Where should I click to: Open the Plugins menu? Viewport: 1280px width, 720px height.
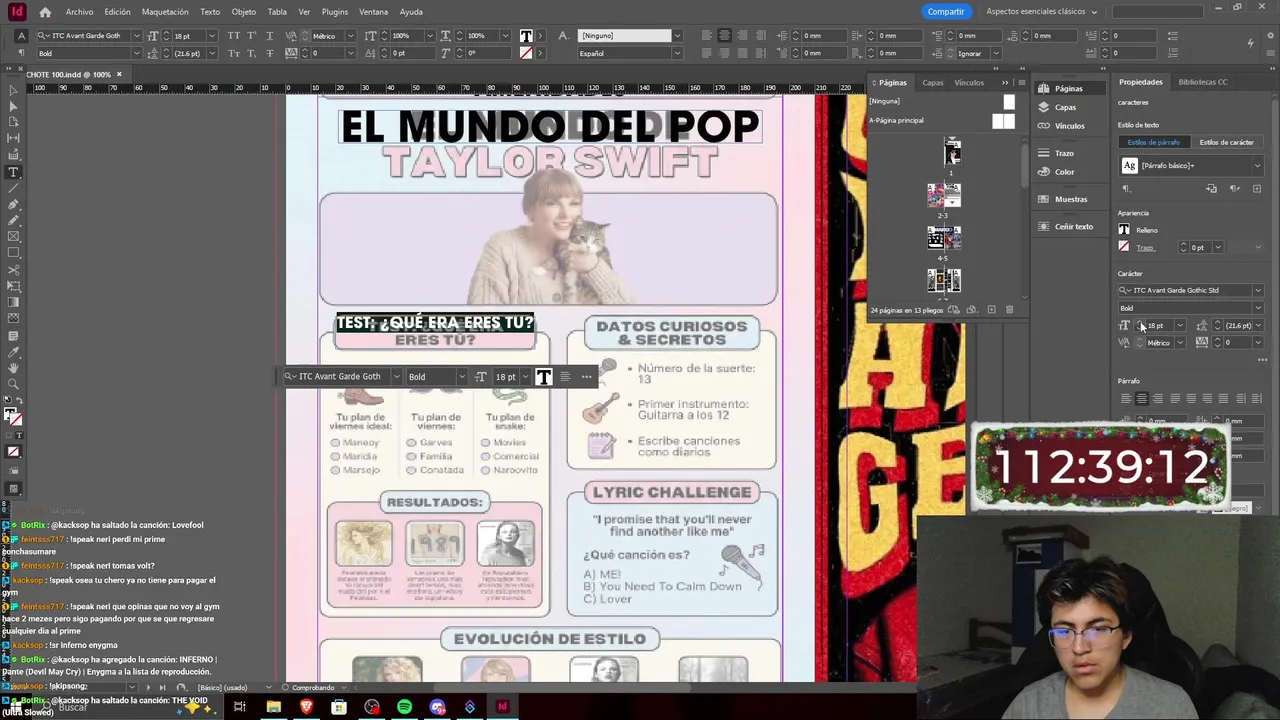pyautogui.click(x=335, y=12)
